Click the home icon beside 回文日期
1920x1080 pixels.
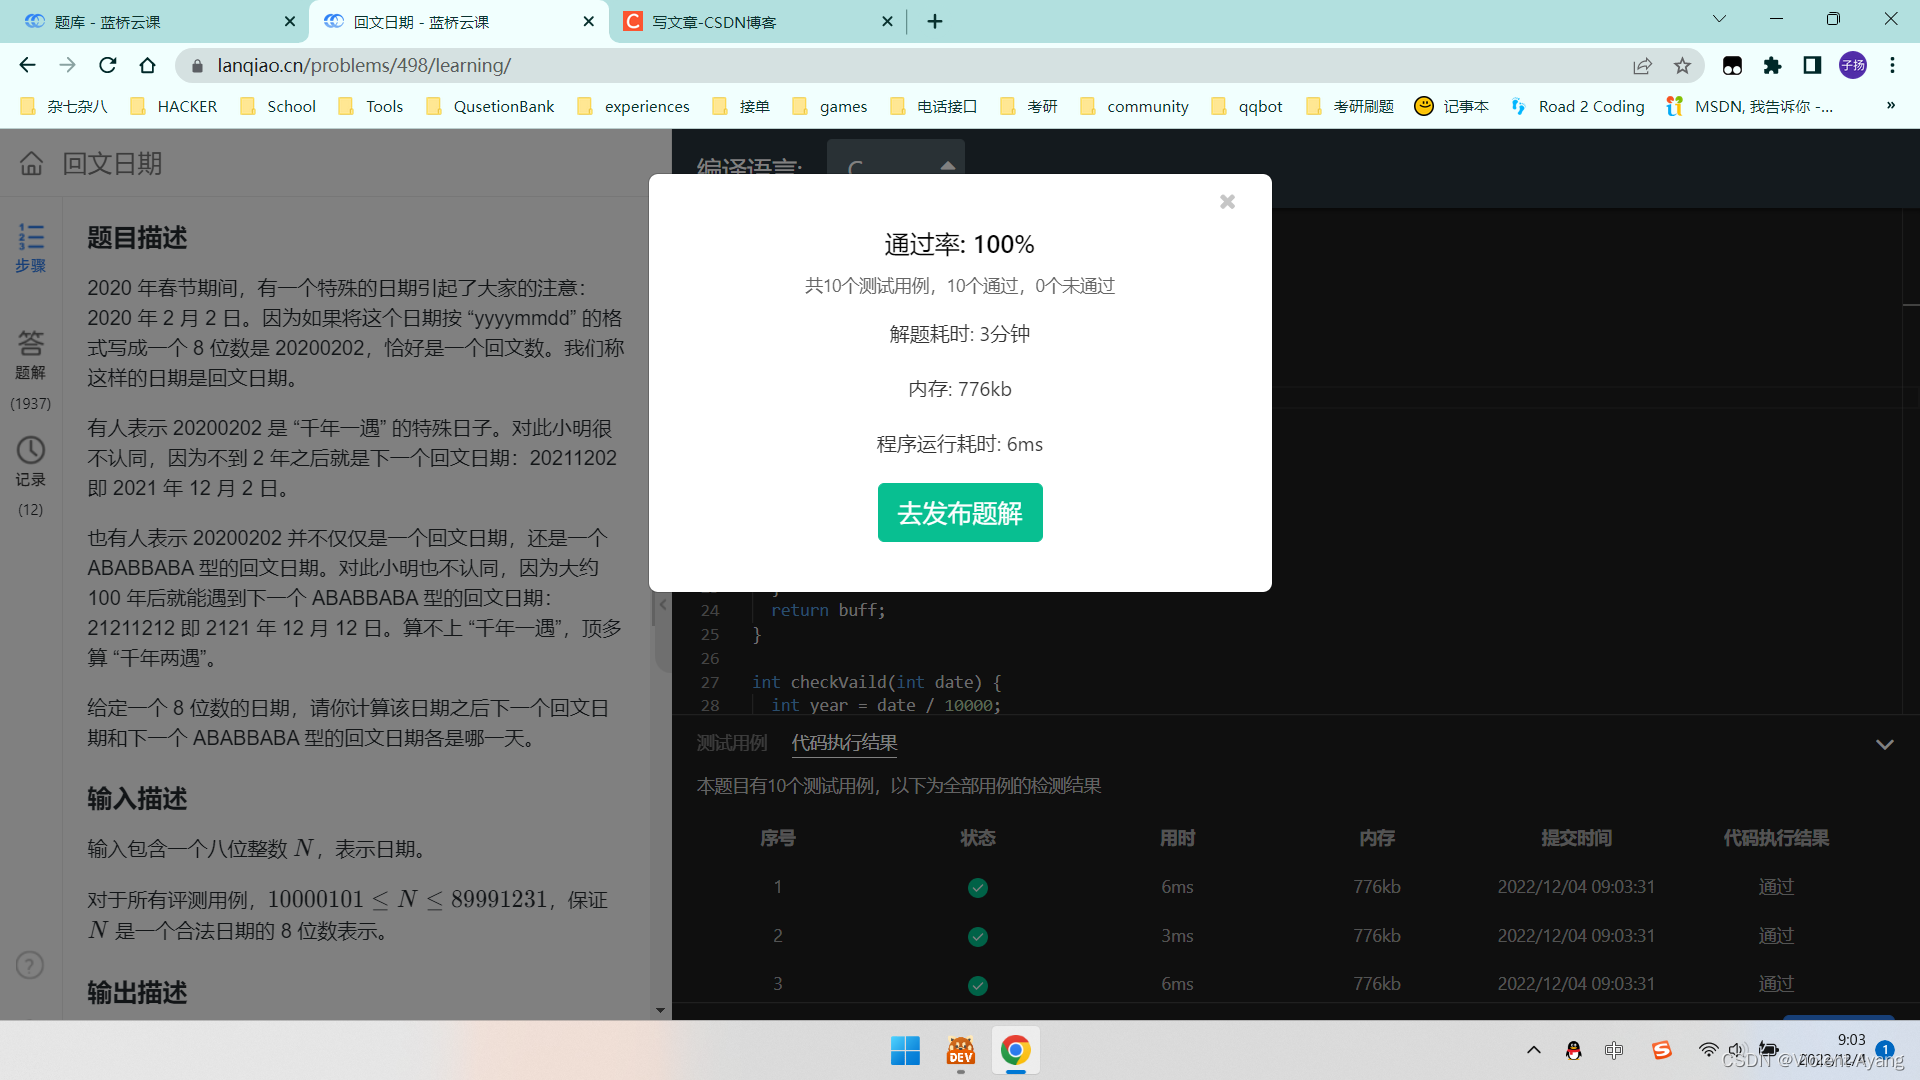[32, 163]
